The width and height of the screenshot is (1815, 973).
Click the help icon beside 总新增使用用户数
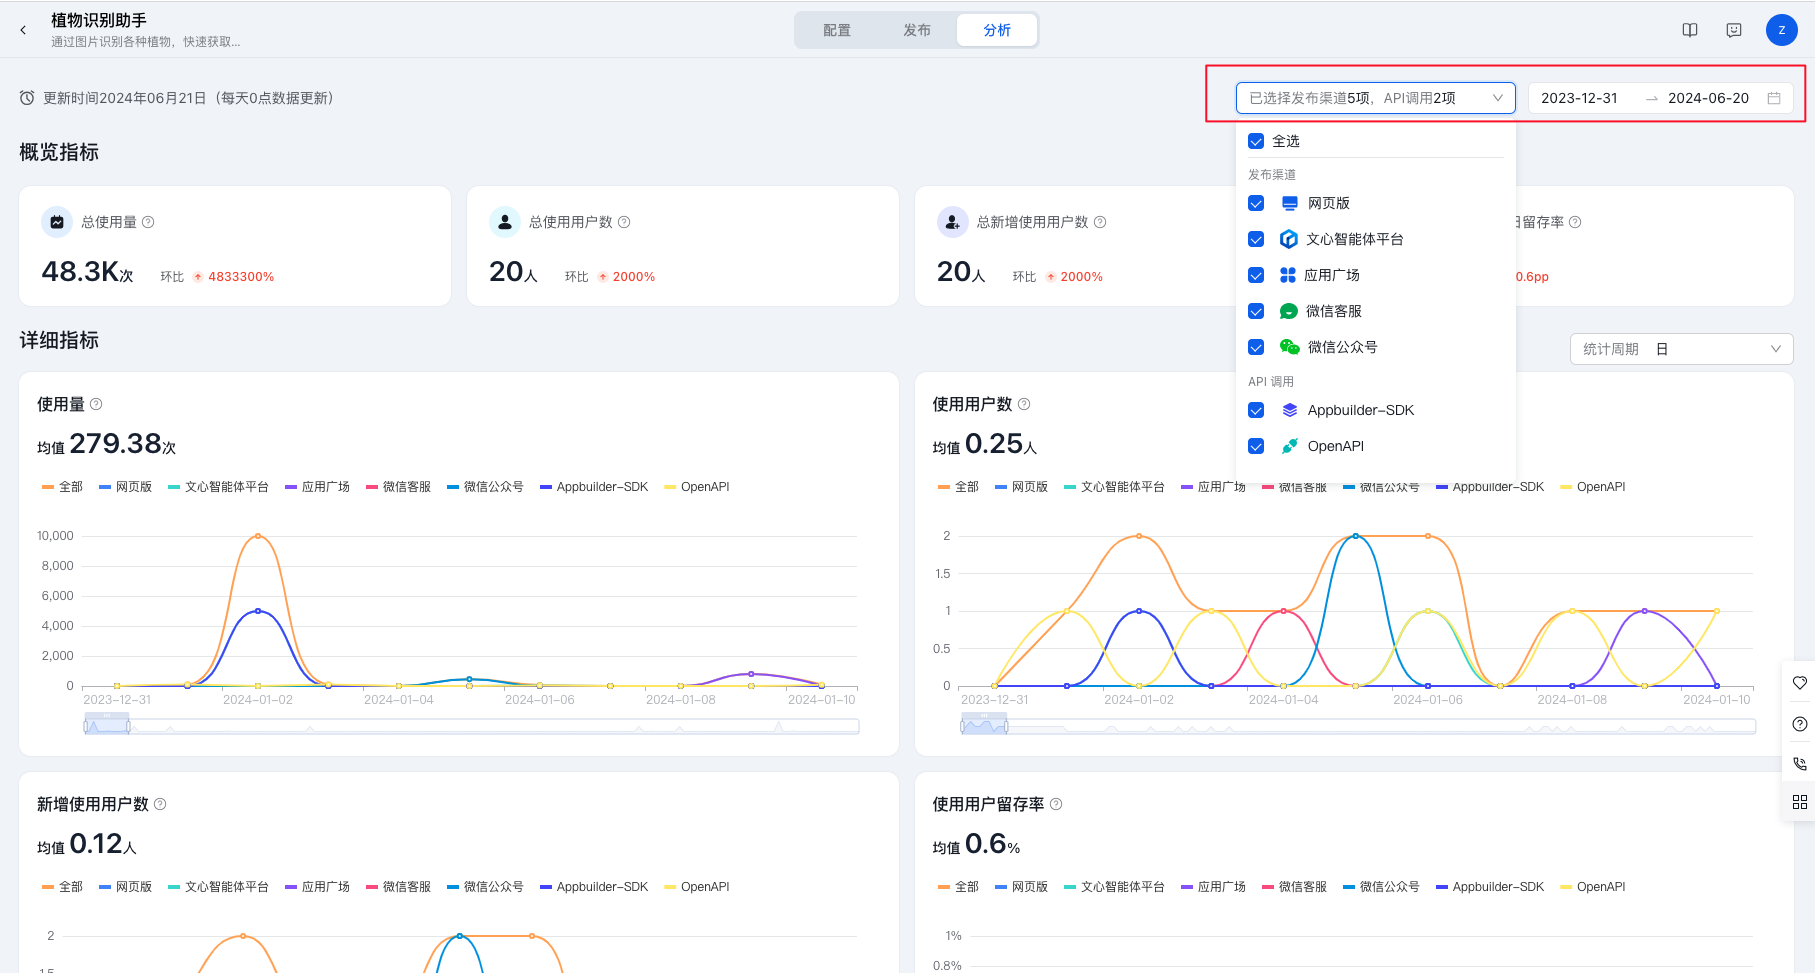[x=1100, y=222]
